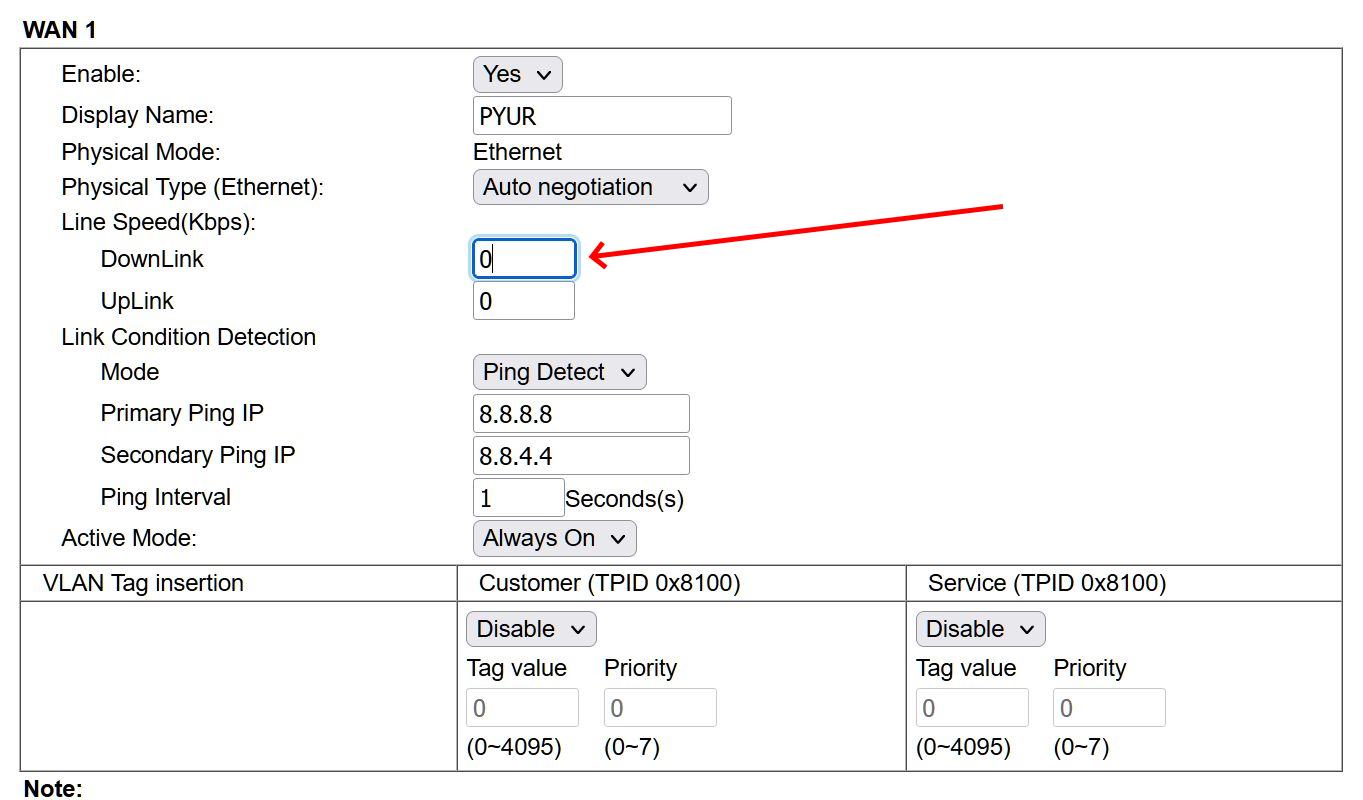Click the UpLink line speed field
The height and width of the screenshot is (800, 1363).
click(524, 301)
